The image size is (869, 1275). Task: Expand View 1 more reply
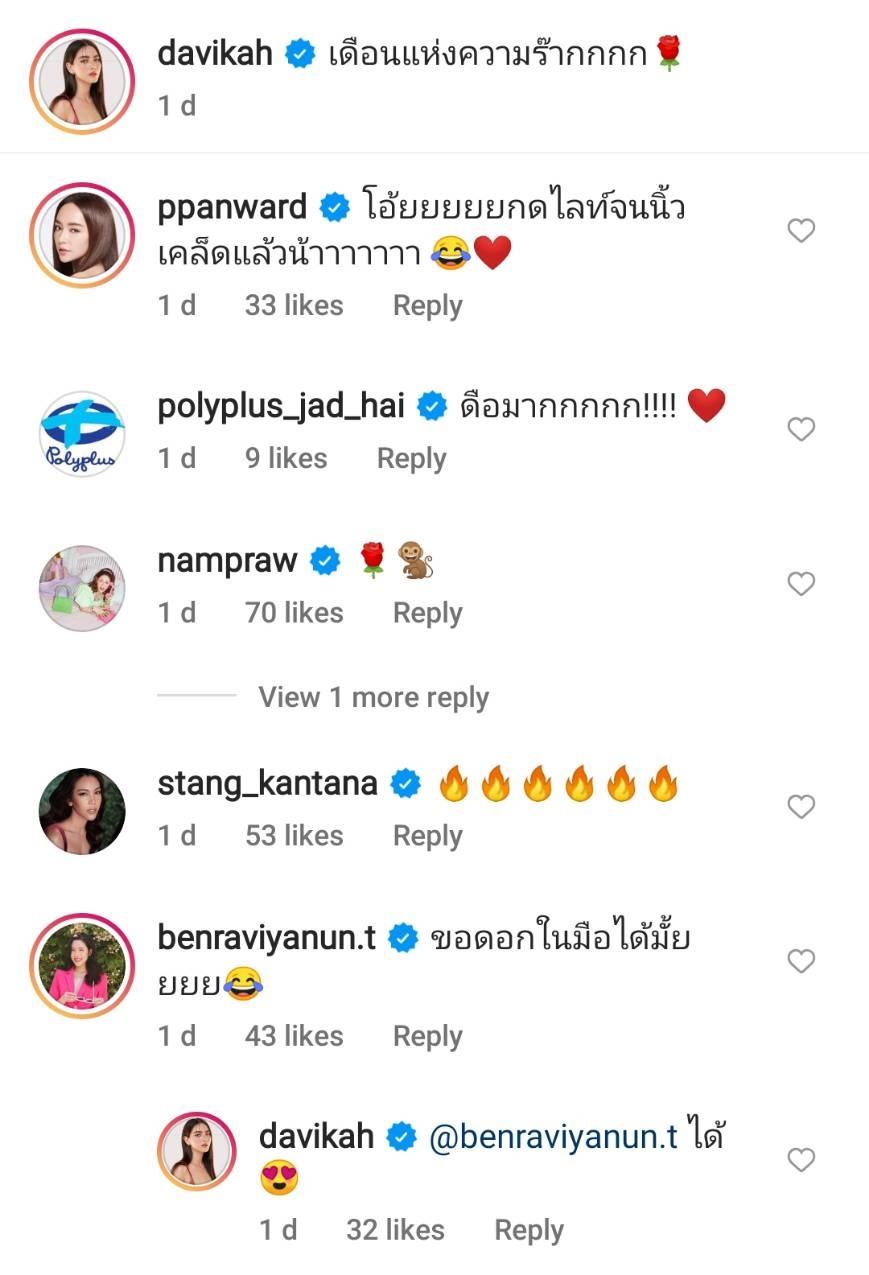373,697
